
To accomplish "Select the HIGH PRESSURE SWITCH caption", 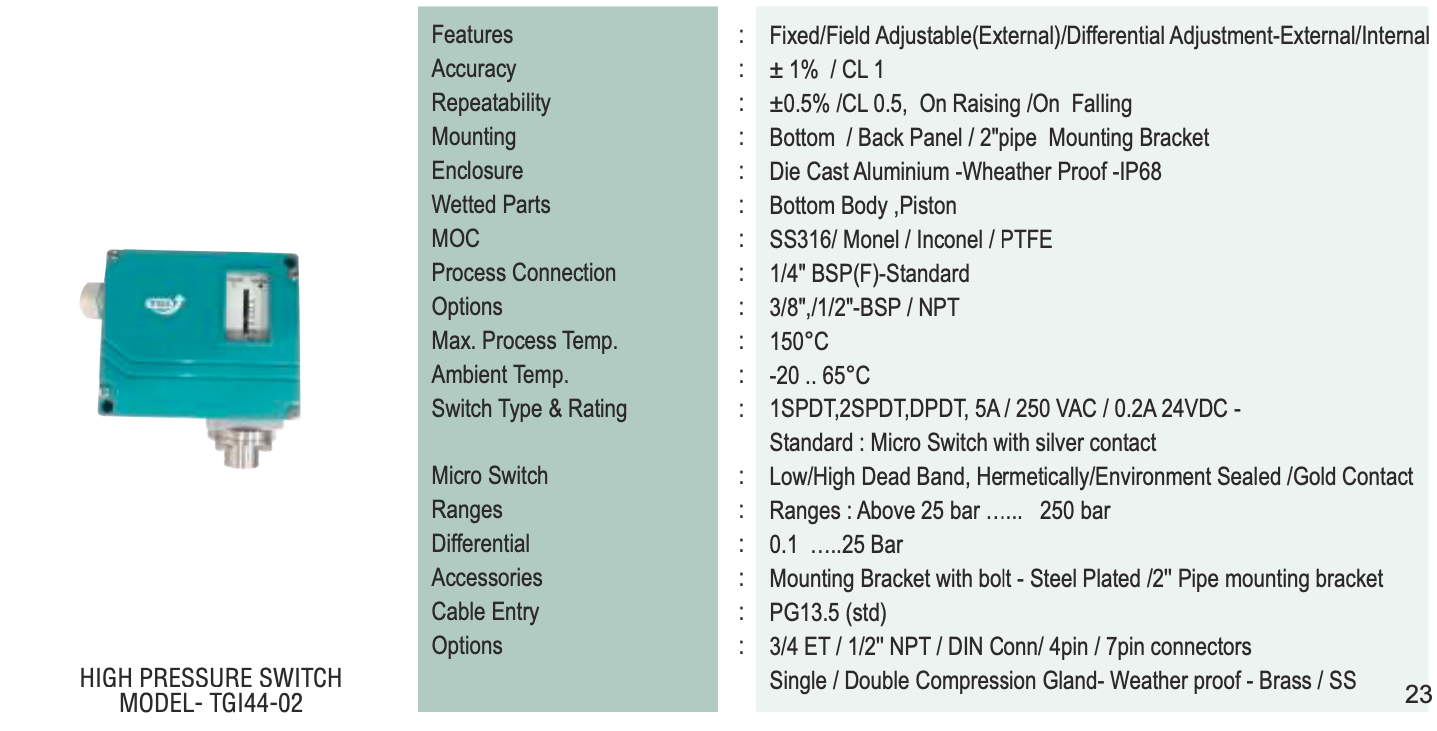I will point(211,678).
